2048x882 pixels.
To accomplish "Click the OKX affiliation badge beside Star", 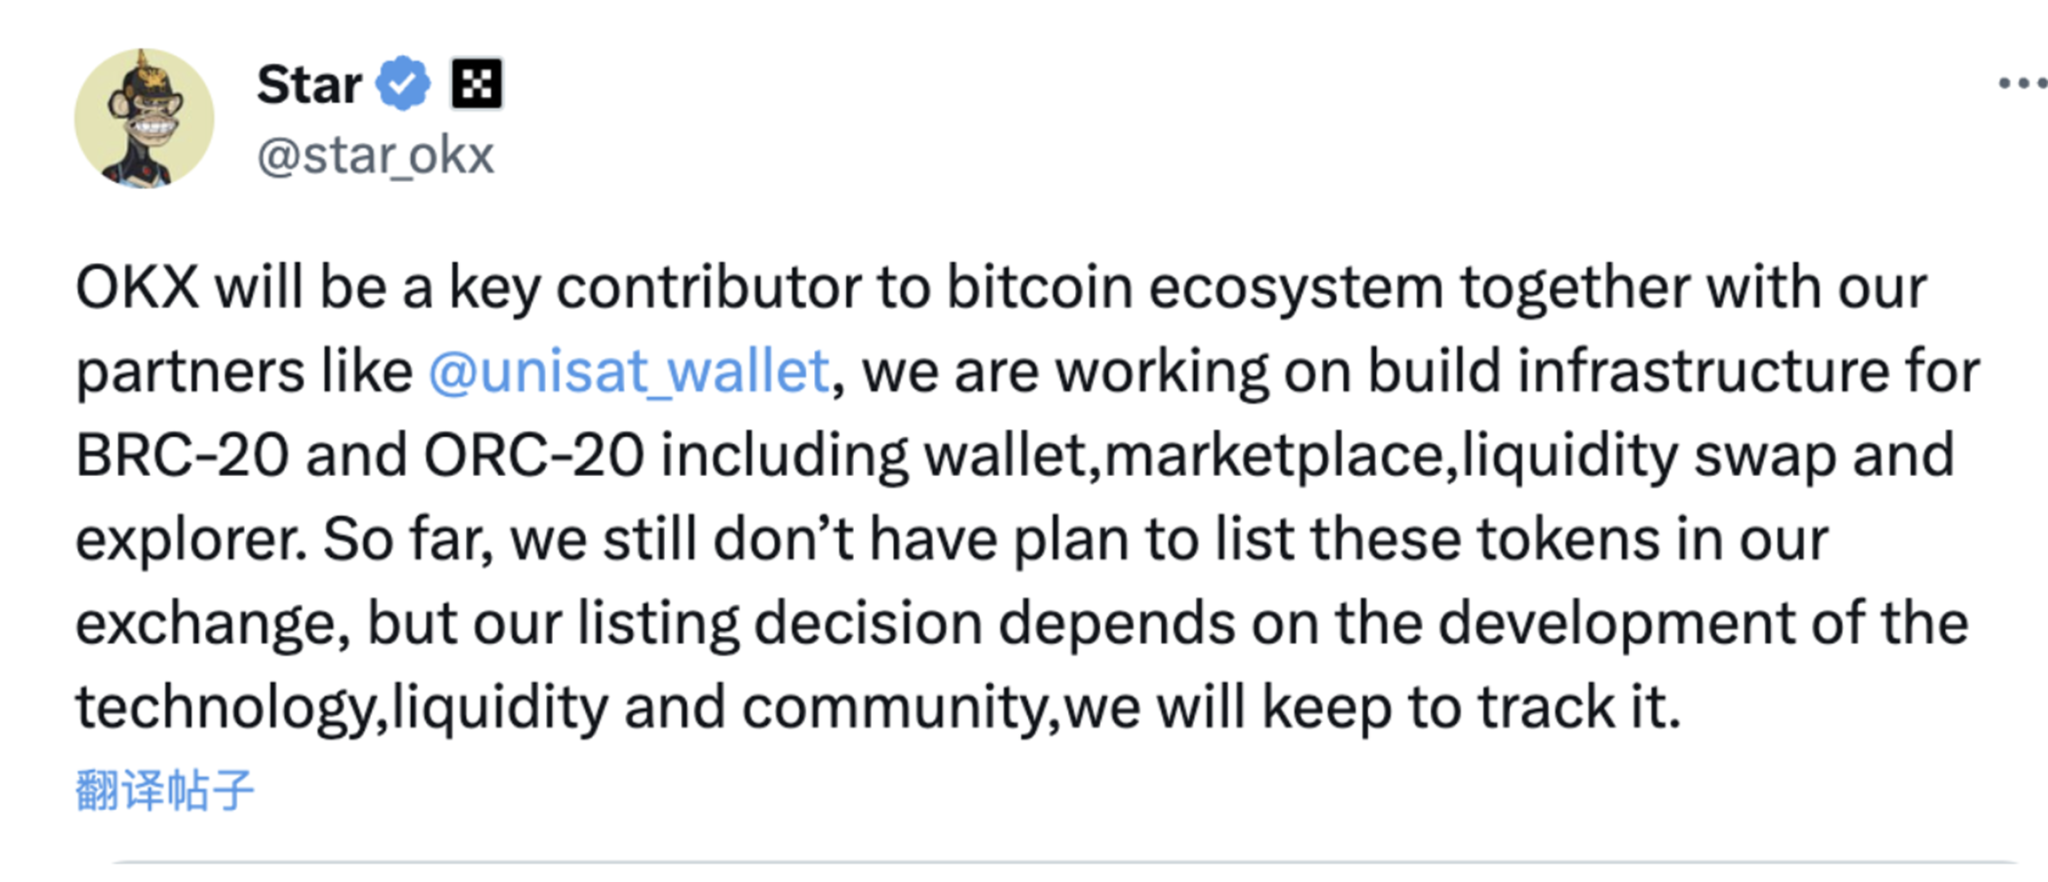I will [x=477, y=83].
